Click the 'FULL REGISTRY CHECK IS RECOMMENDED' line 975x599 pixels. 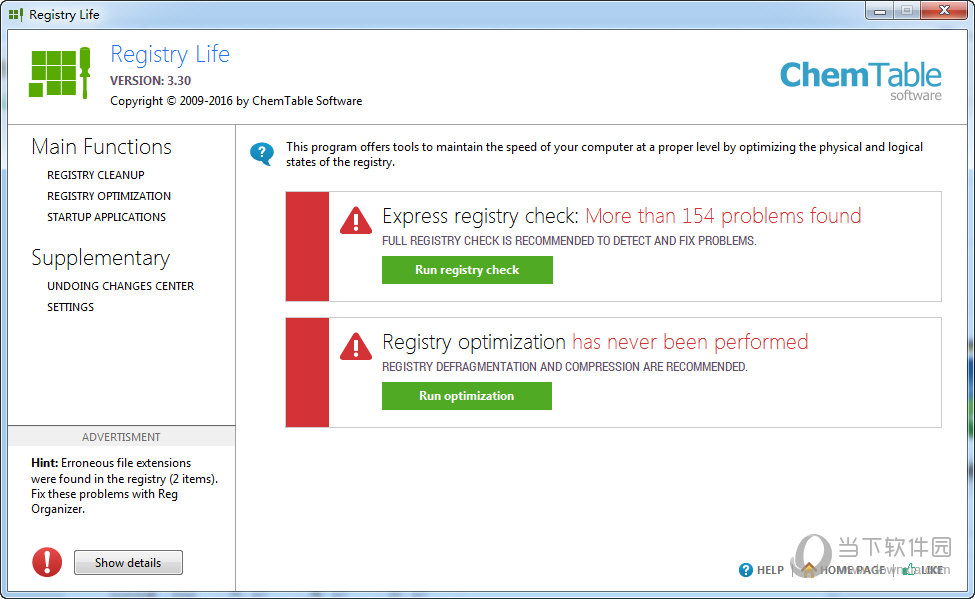pyautogui.click(x=569, y=241)
